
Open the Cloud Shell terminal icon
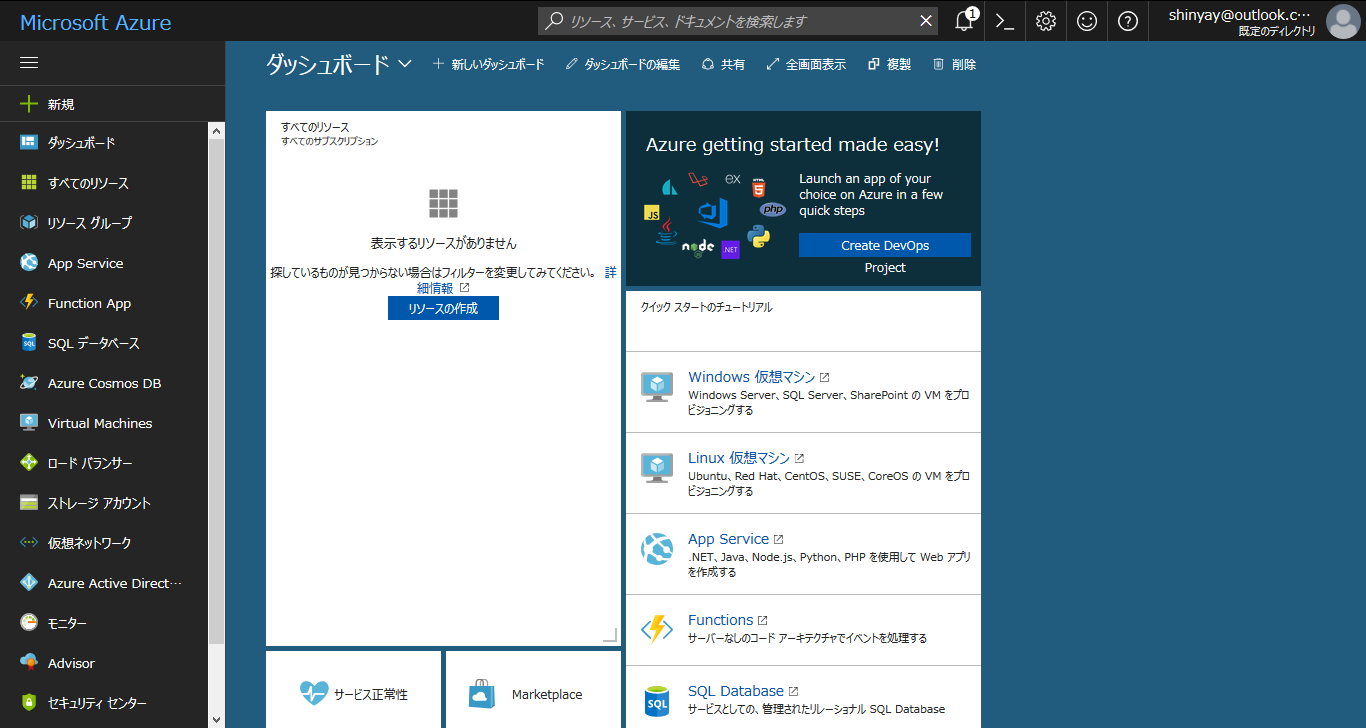click(x=1005, y=20)
